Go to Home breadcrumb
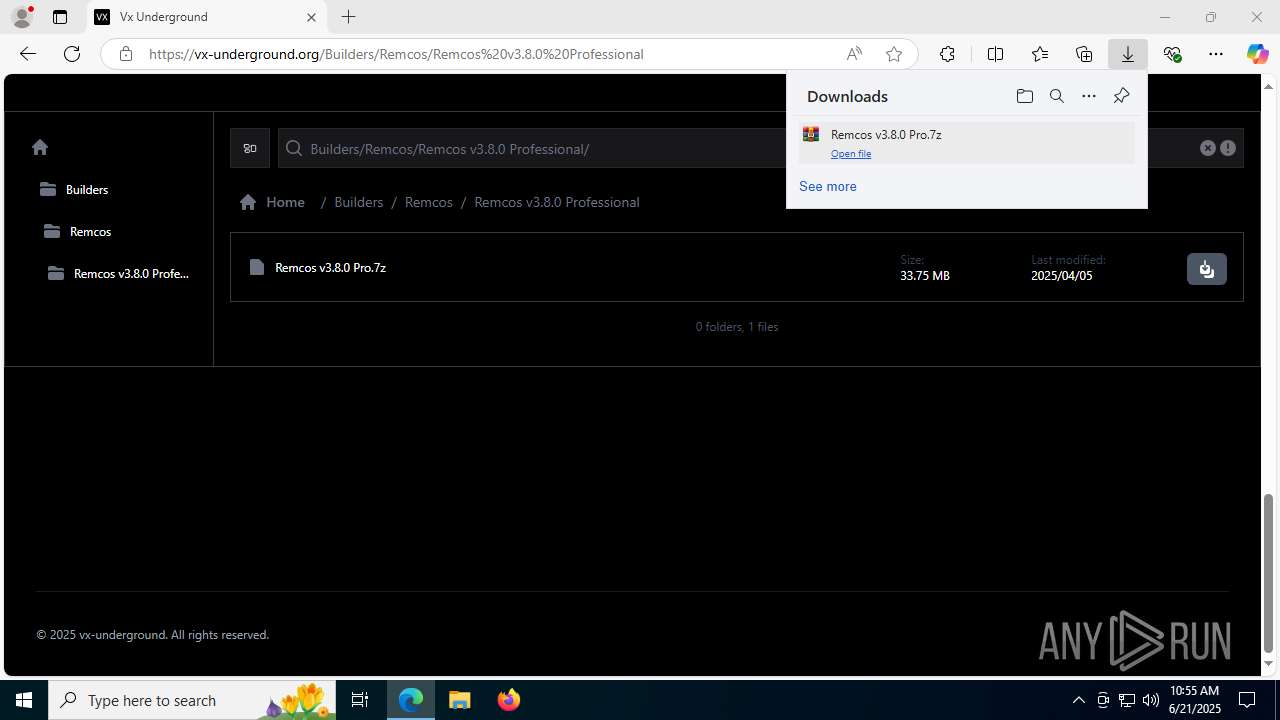The height and width of the screenshot is (720, 1280). tap(272, 202)
